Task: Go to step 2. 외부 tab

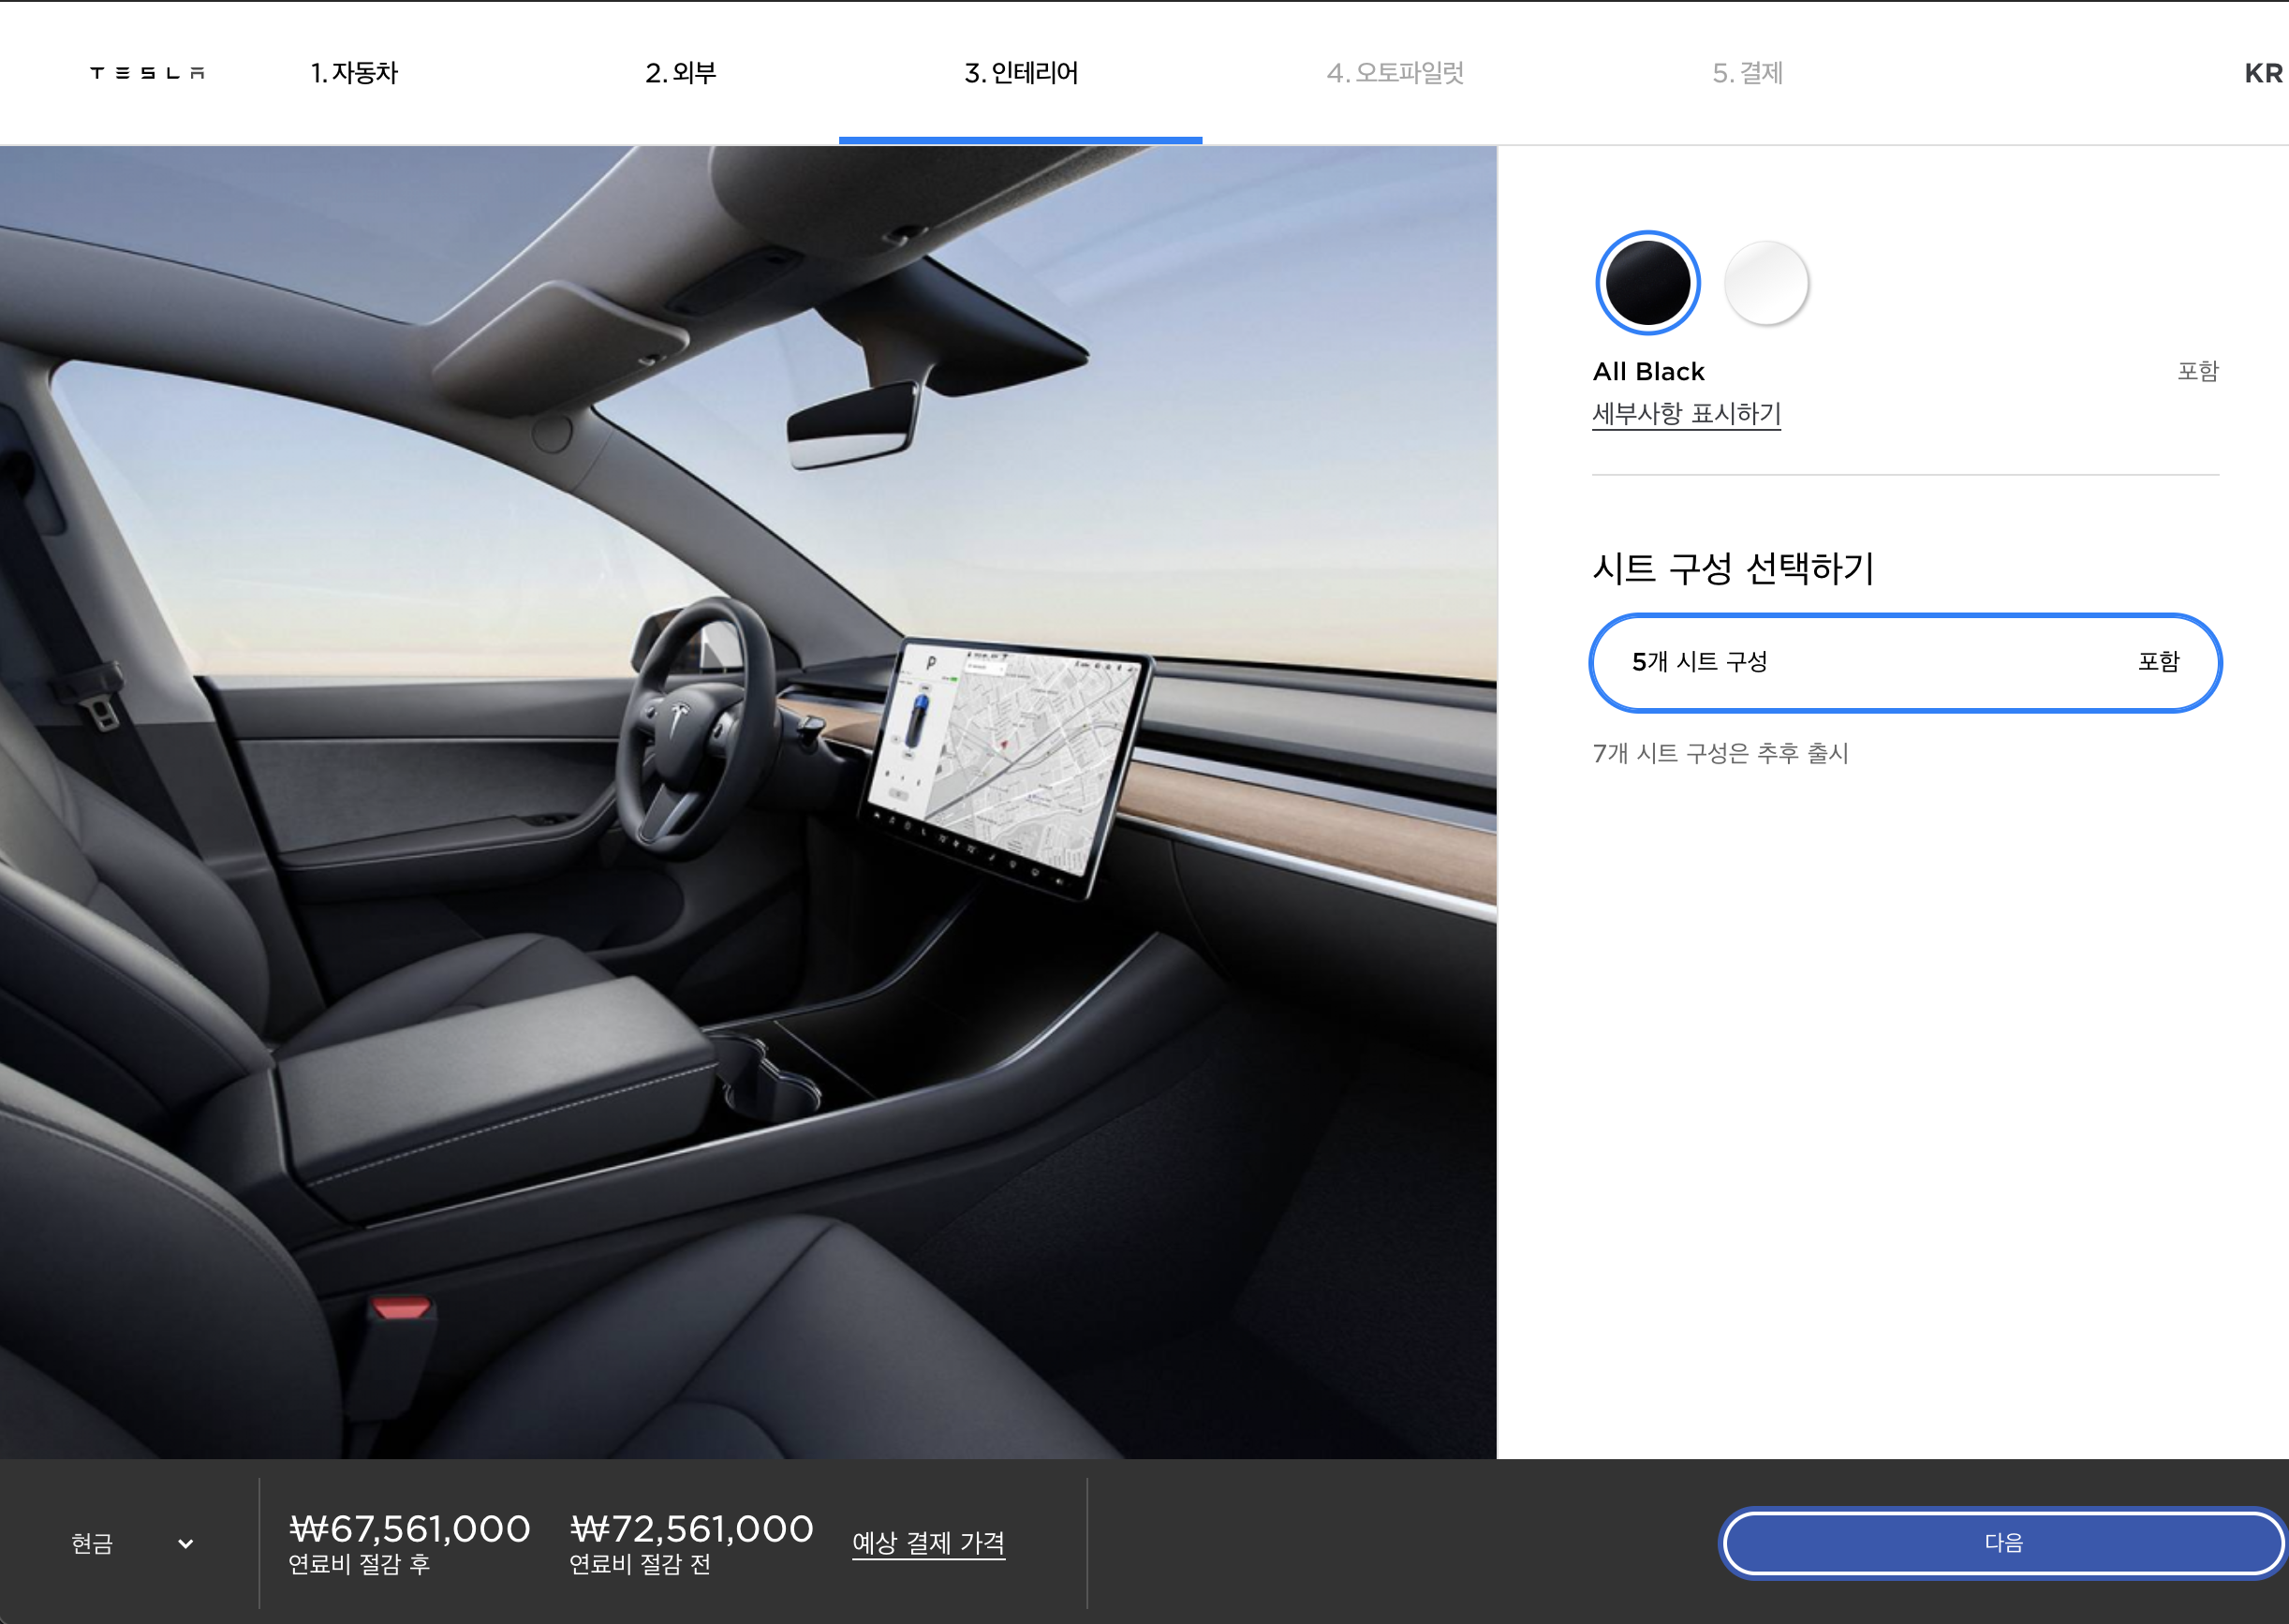Action: pos(680,73)
